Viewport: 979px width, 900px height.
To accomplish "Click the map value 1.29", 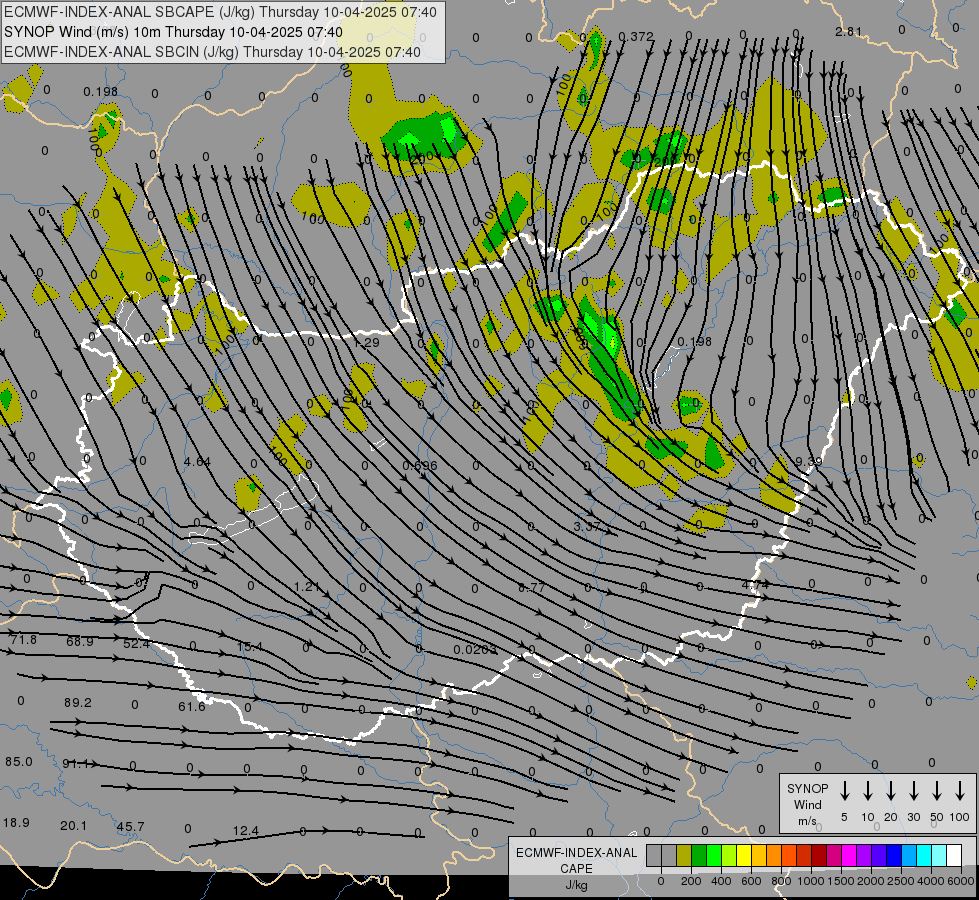I will (367, 342).
